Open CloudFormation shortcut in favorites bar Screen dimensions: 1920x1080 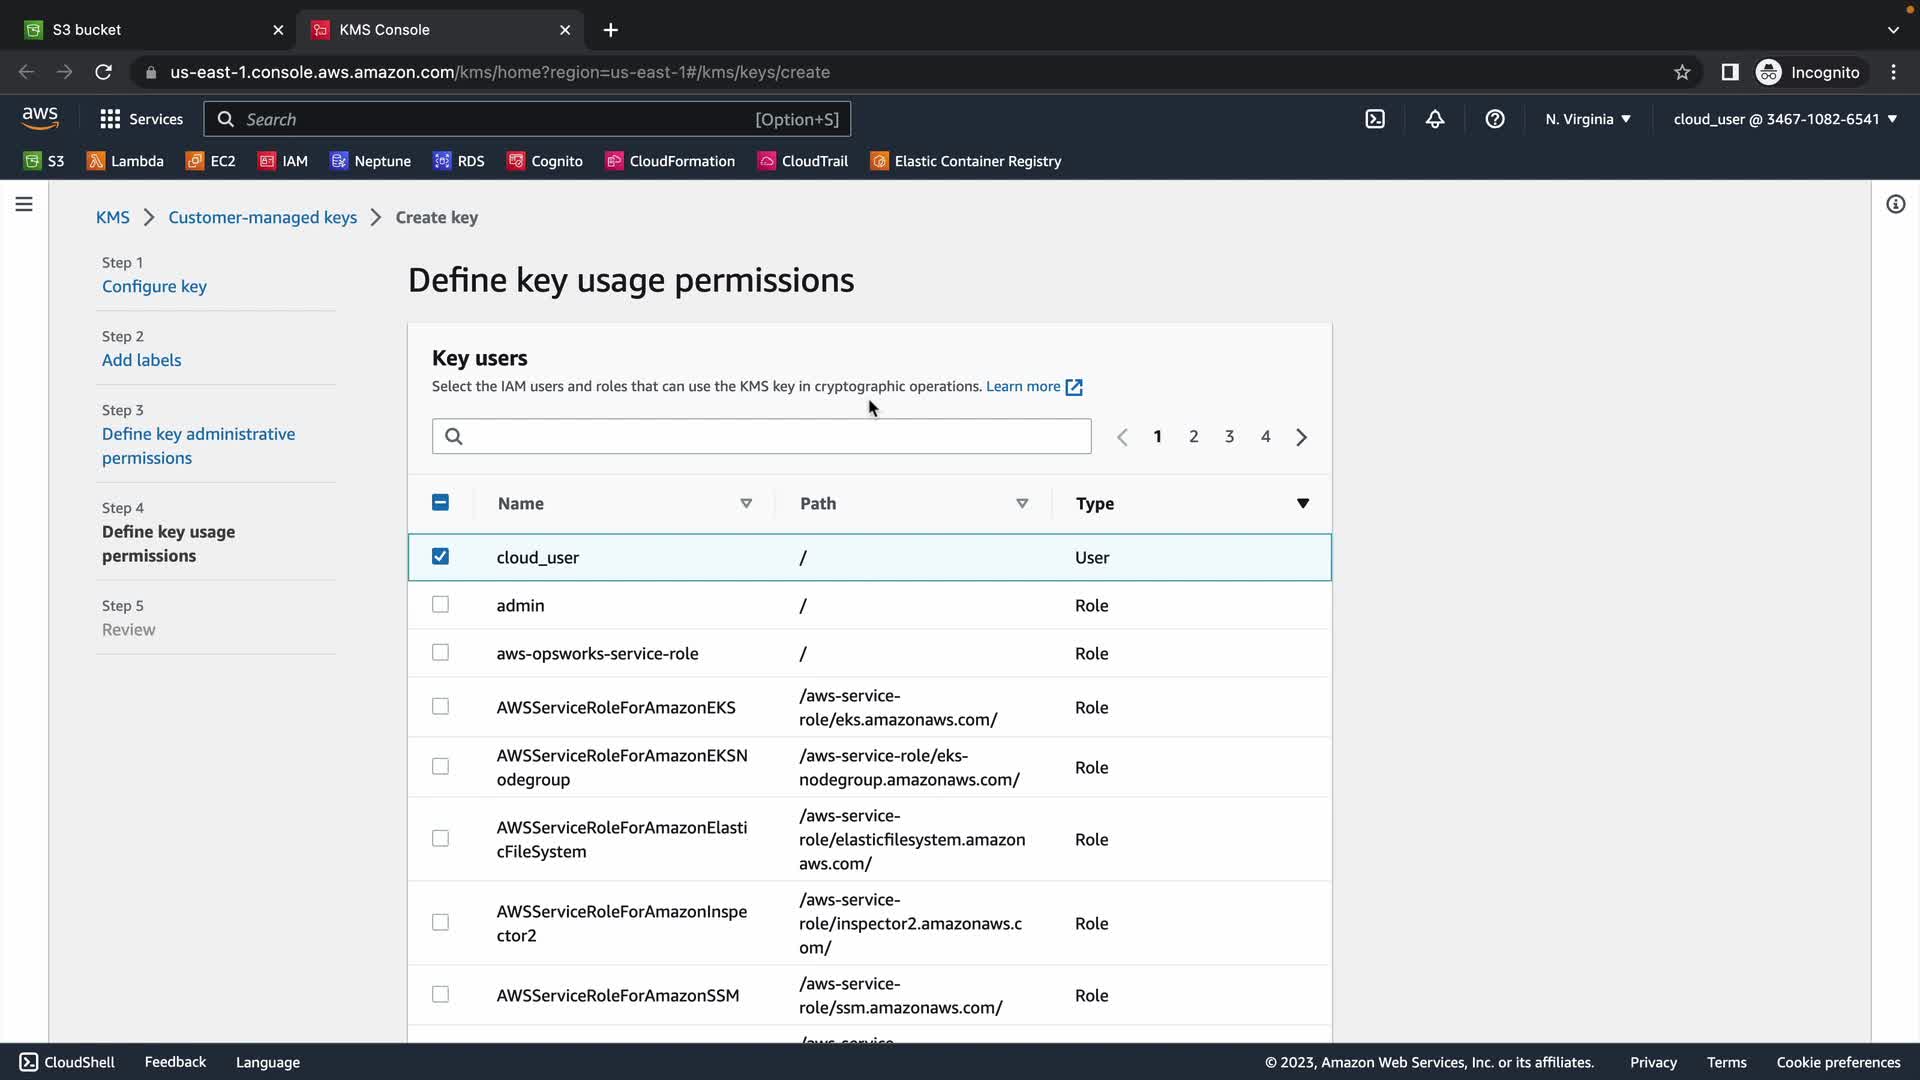point(670,161)
